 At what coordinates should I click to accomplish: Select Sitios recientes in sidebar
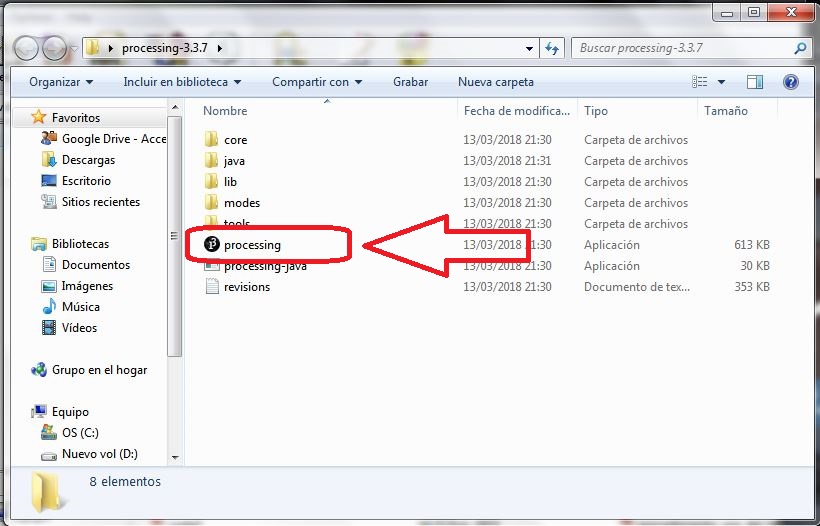pyautogui.click(x=101, y=202)
